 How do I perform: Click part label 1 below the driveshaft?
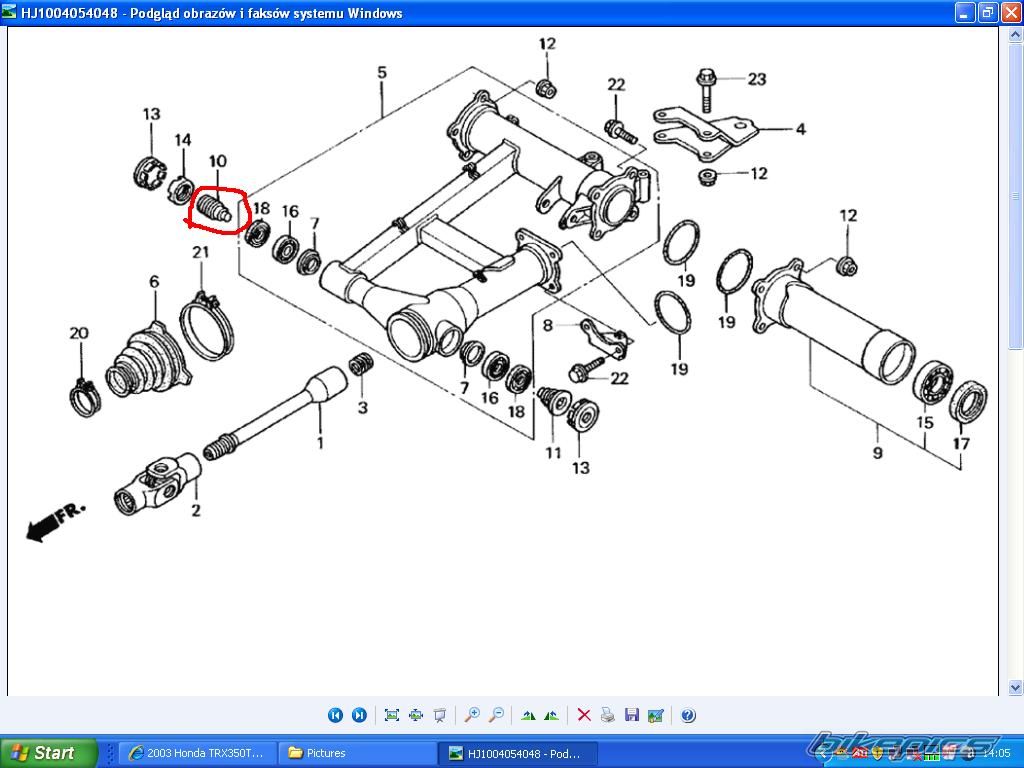pyautogui.click(x=320, y=442)
